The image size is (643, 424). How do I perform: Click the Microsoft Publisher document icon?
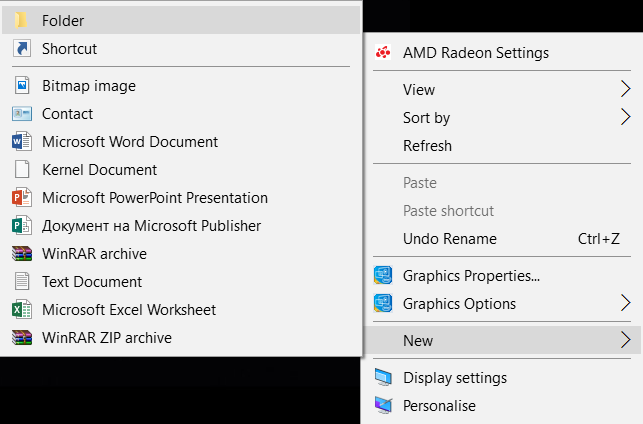tap(22, 226)
